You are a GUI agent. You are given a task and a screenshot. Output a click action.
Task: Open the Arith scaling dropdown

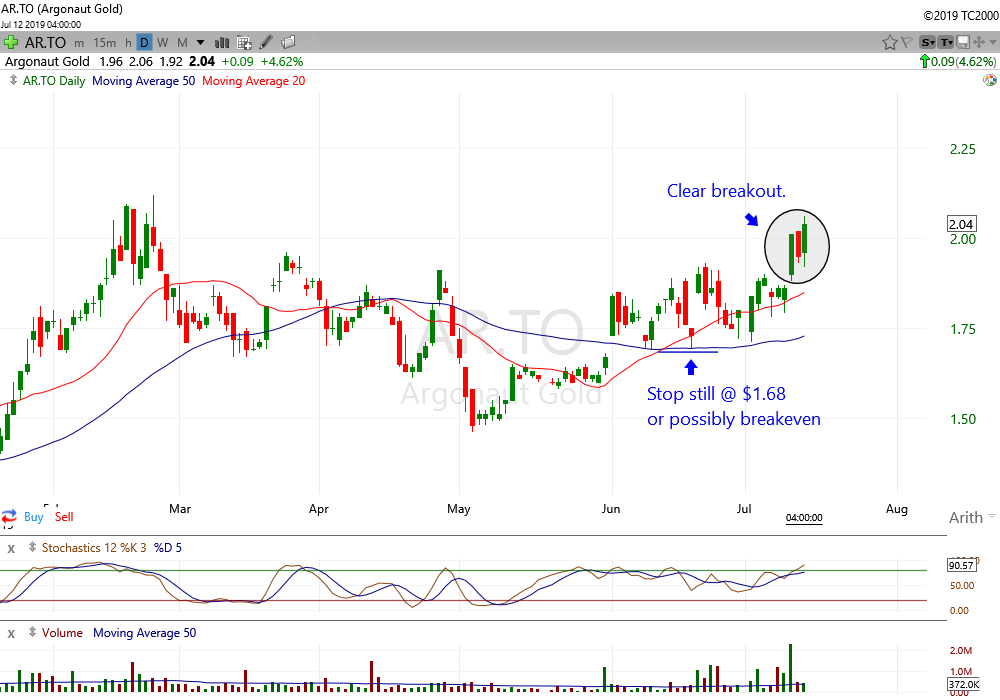pyautogui.click(x=972, y=517)
